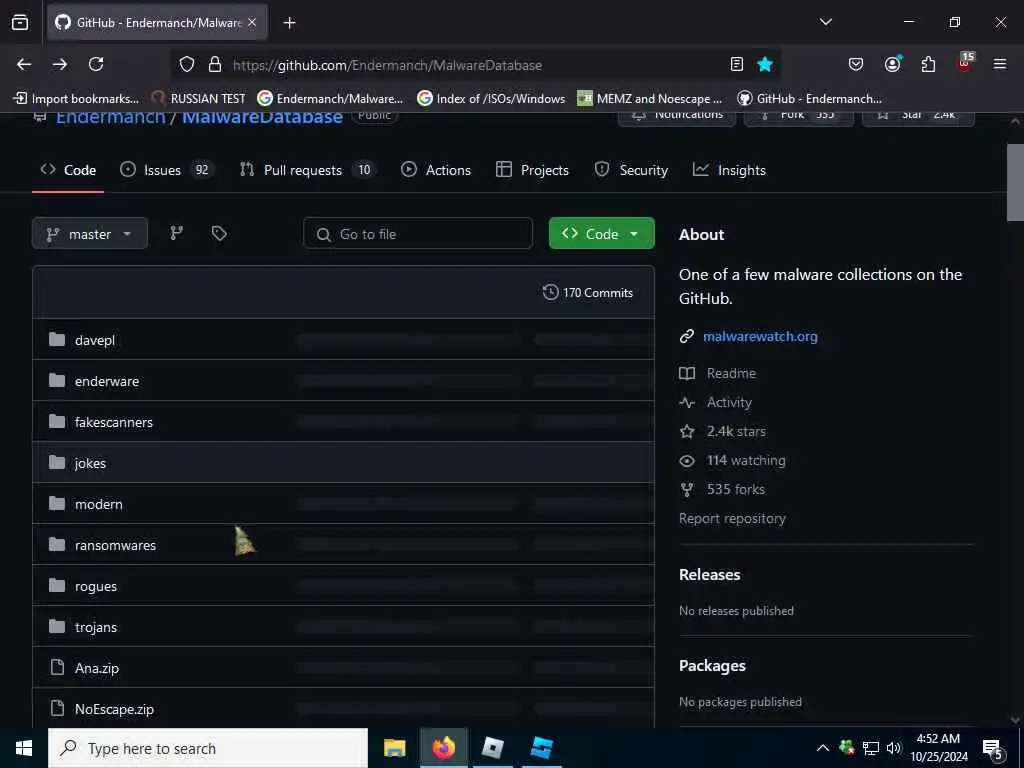Image resolution: width=1024 pixels, height=768 pixels.
Task: Open MEMZ and Noescape bookmark
Action: click(x=650, y=99)
